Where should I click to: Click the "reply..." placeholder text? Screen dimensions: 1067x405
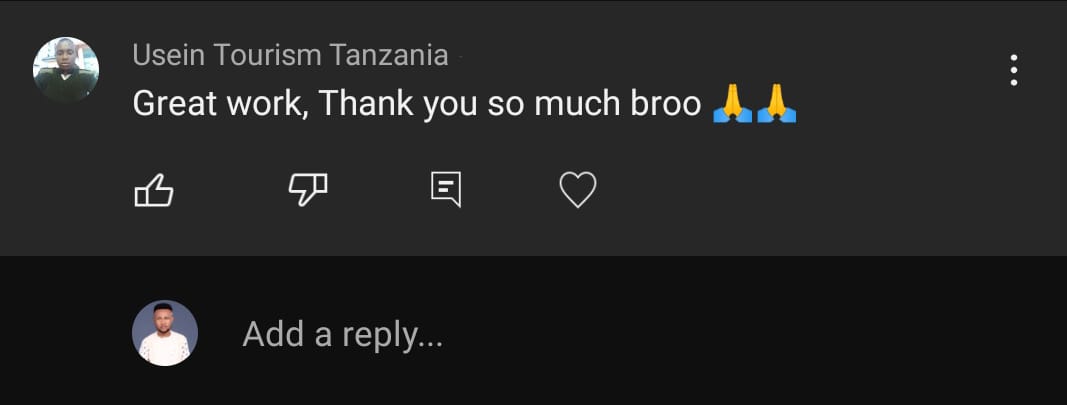click(x=393, y=336)
